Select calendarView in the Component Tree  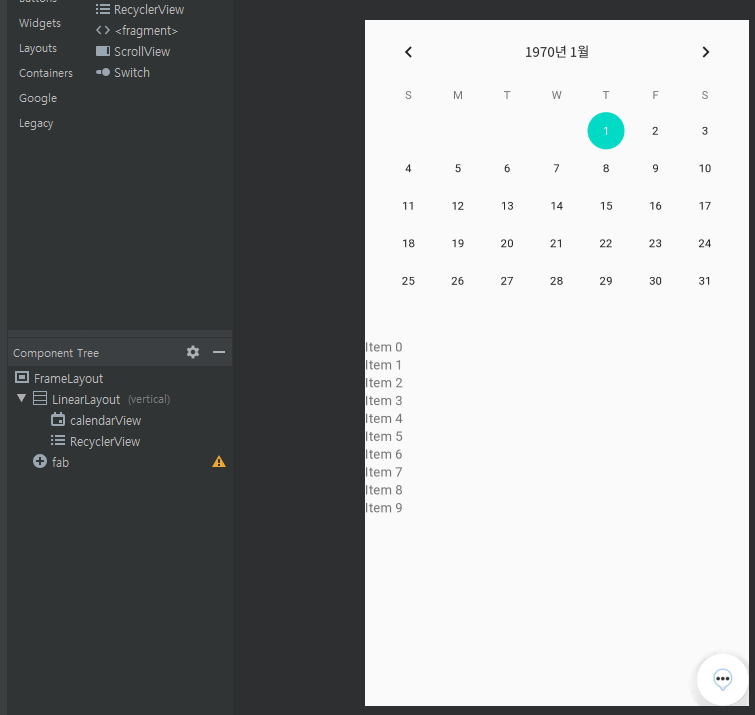[x=105, y=421]
